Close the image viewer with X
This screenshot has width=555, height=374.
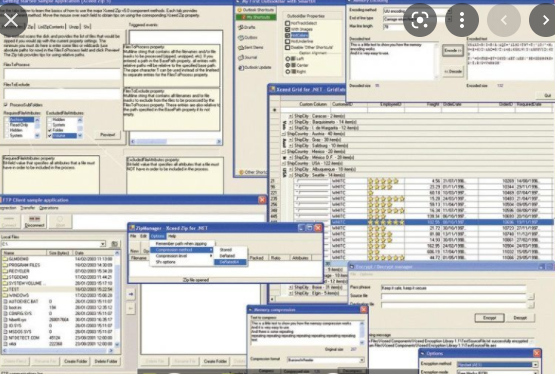click(11, 20)
